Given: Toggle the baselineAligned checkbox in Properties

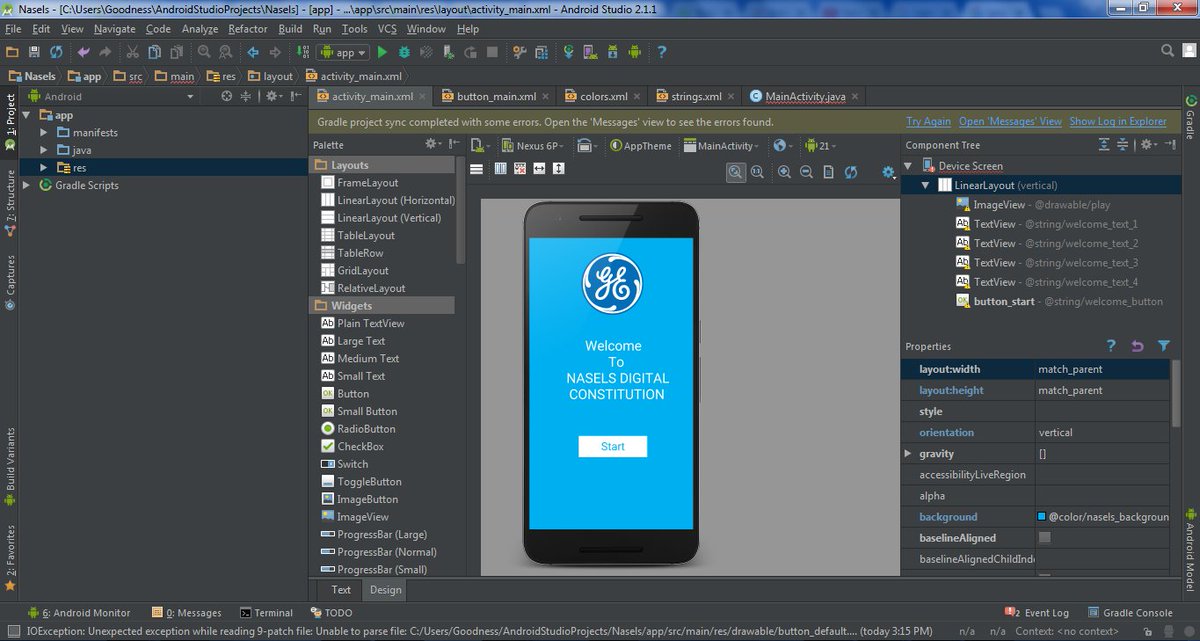Looking at the screenshot, I should click(1045, 538).
